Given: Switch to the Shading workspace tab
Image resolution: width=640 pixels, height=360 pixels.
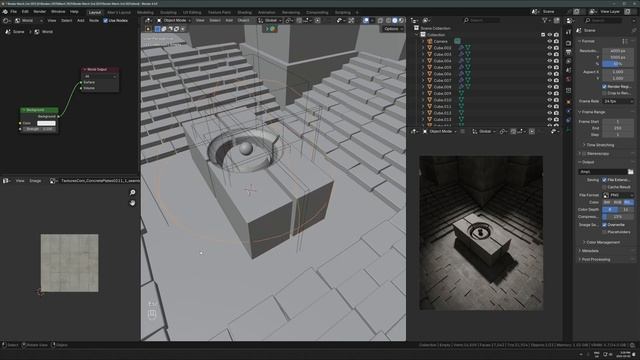Looking at the screenshot, I should pos(244,13).
